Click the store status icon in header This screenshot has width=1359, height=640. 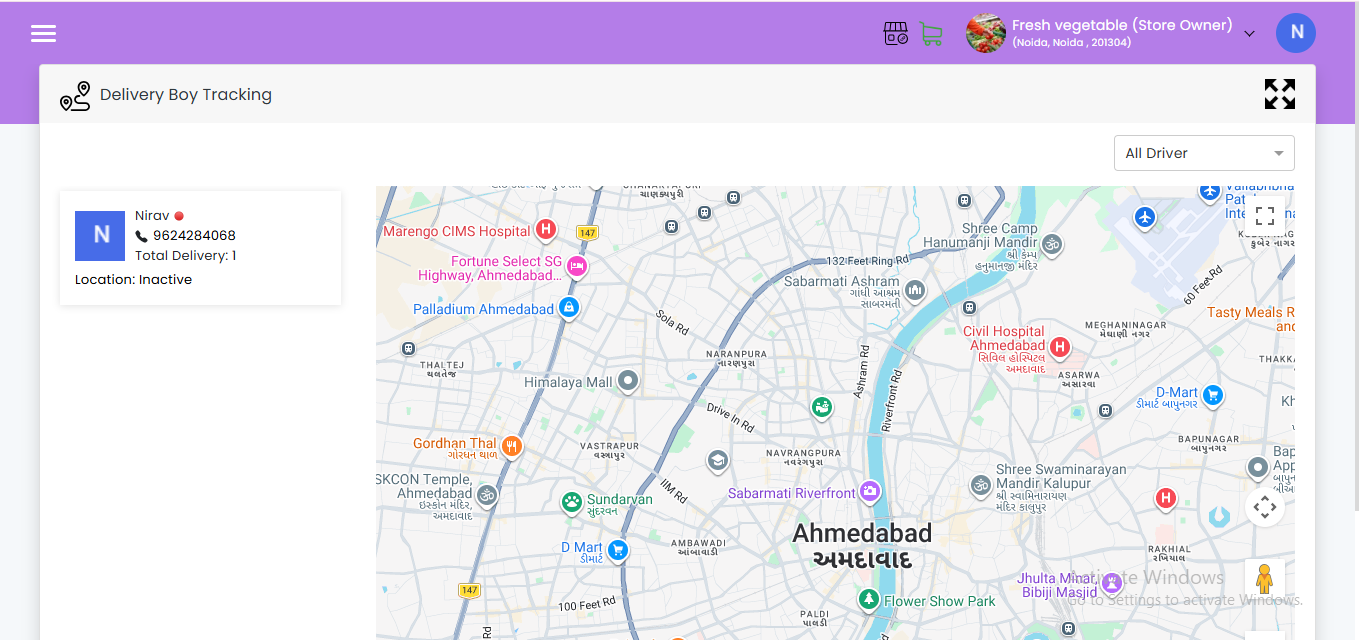(896, 34)
